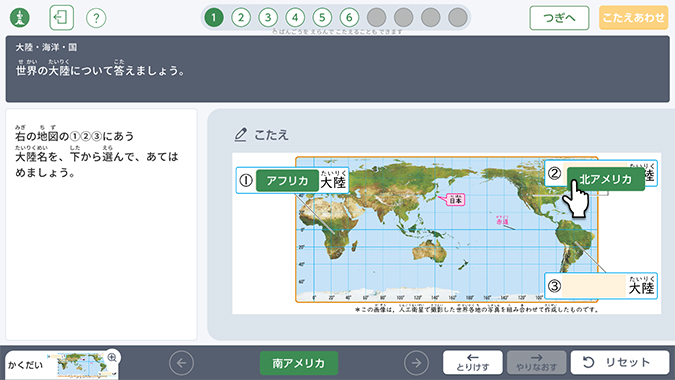Image resolution: width=675 pixels, height=380 pixels.
Task: Click the magnifier zoom icon on thumbnail
Action: pyautogui.click(x=112, y=357)
